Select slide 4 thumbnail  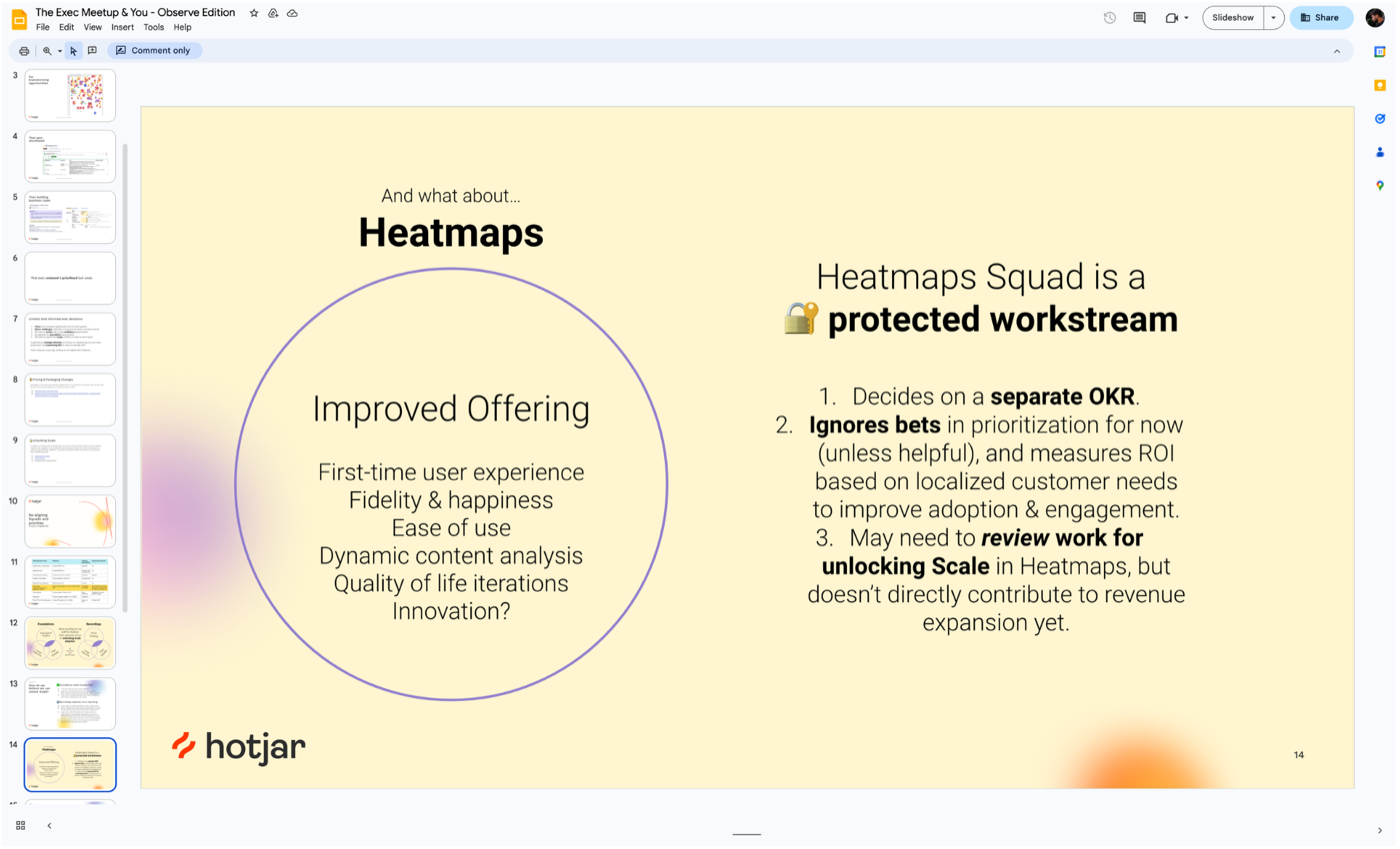tap(70, 157)
